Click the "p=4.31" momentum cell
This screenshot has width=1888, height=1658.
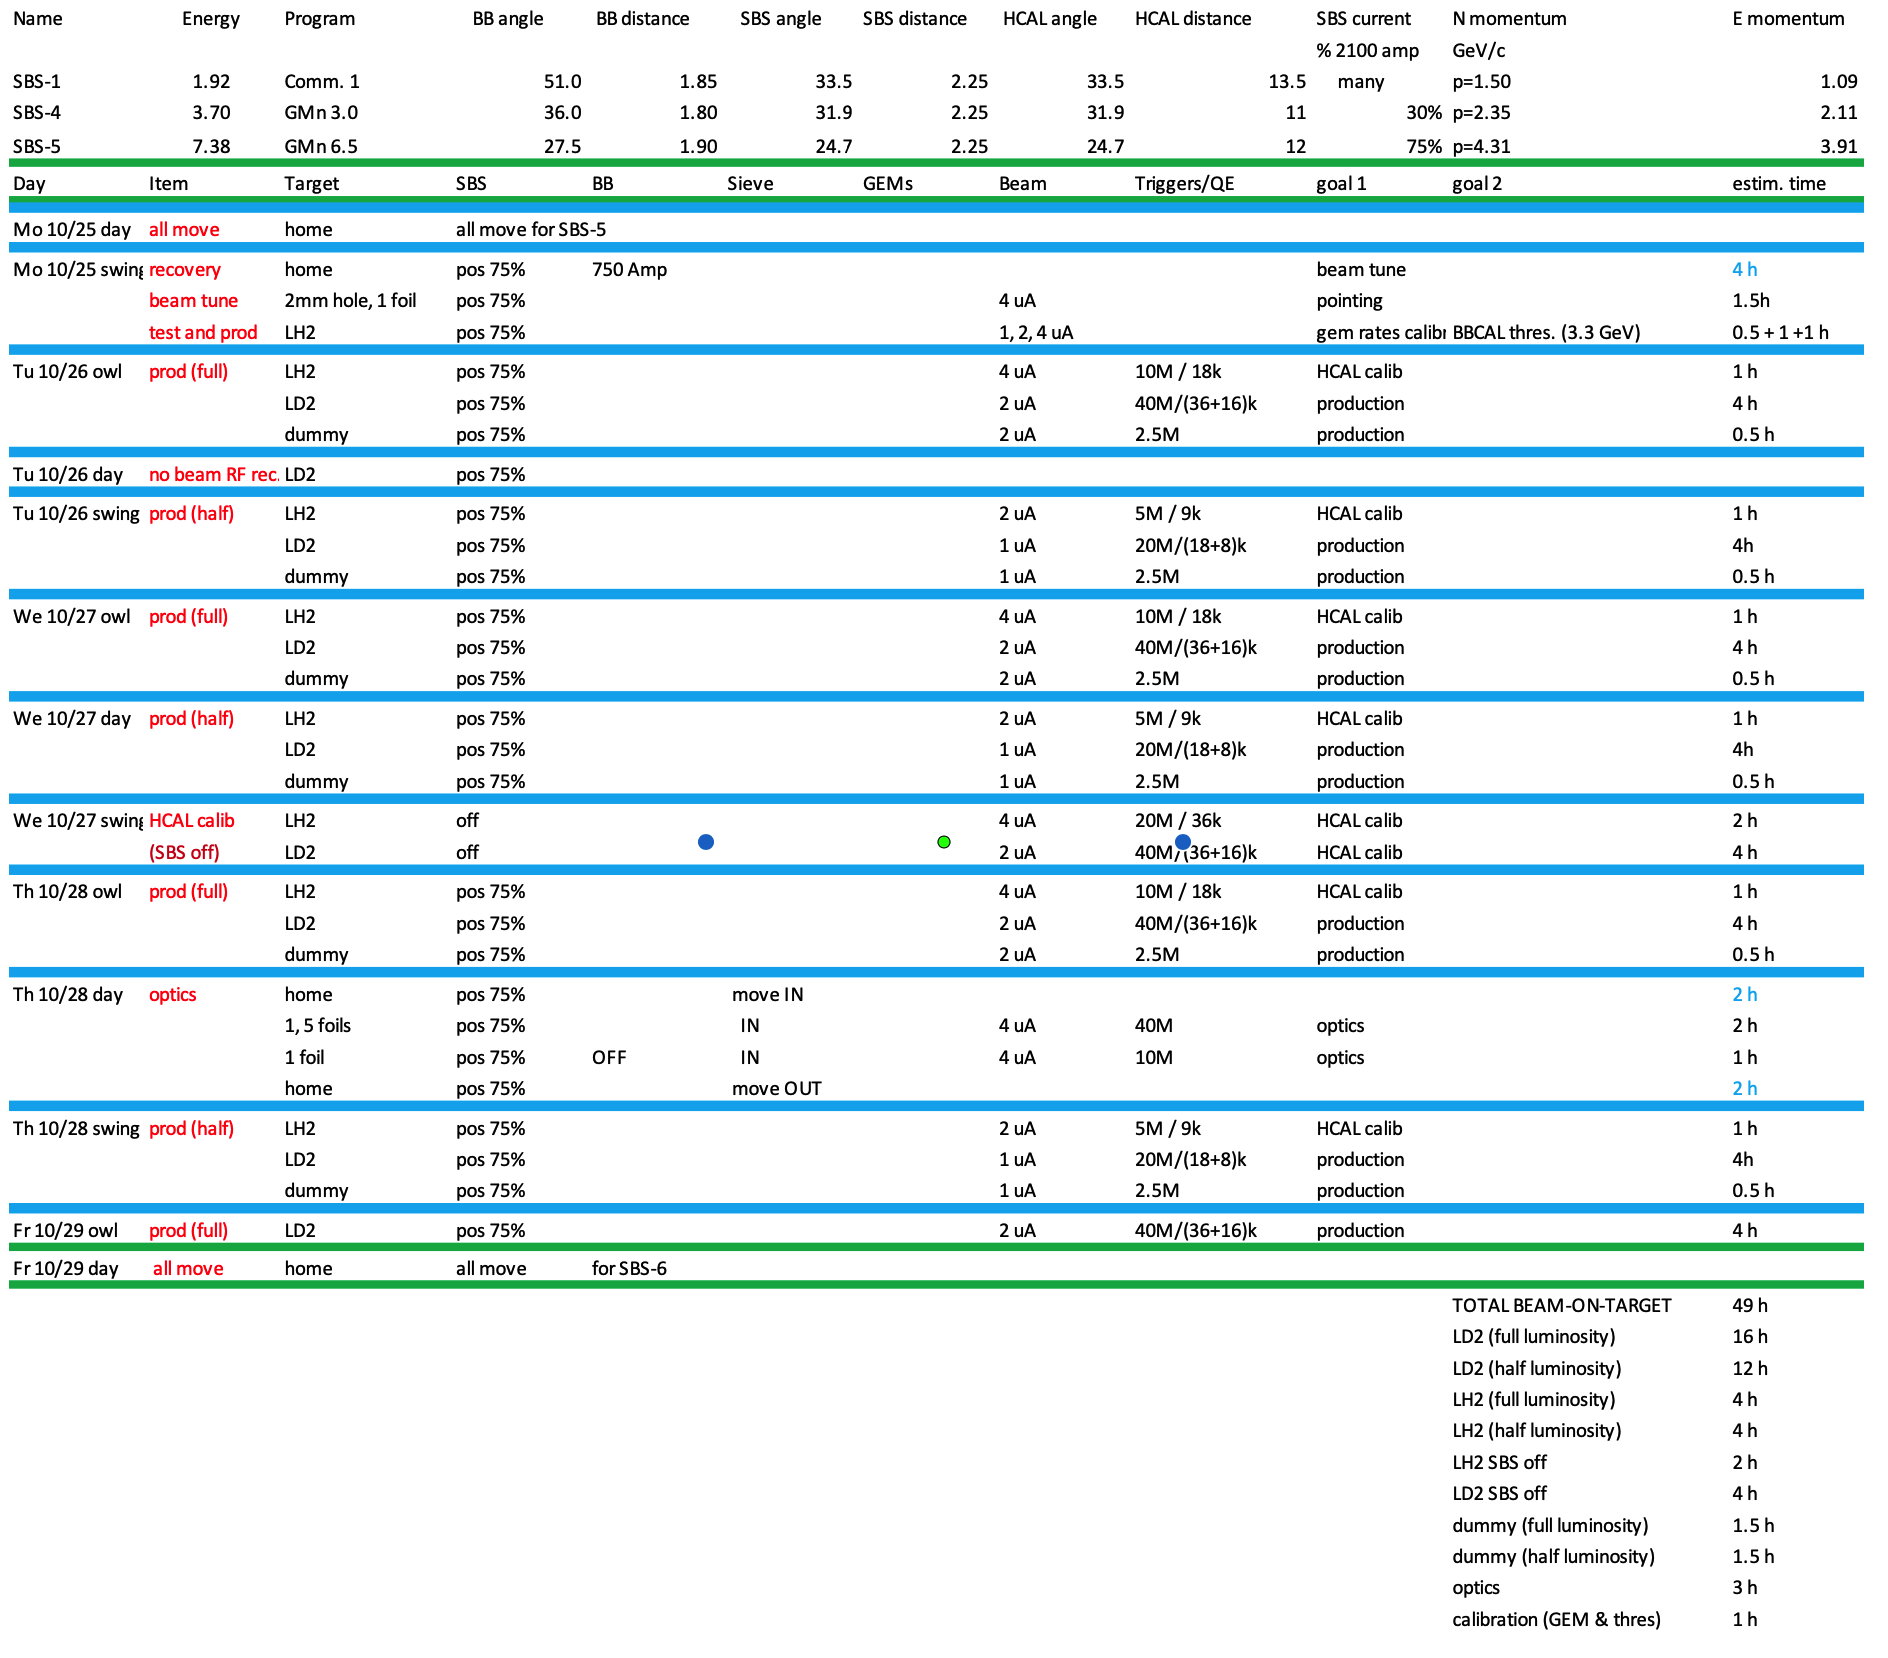pos(1482,146)
